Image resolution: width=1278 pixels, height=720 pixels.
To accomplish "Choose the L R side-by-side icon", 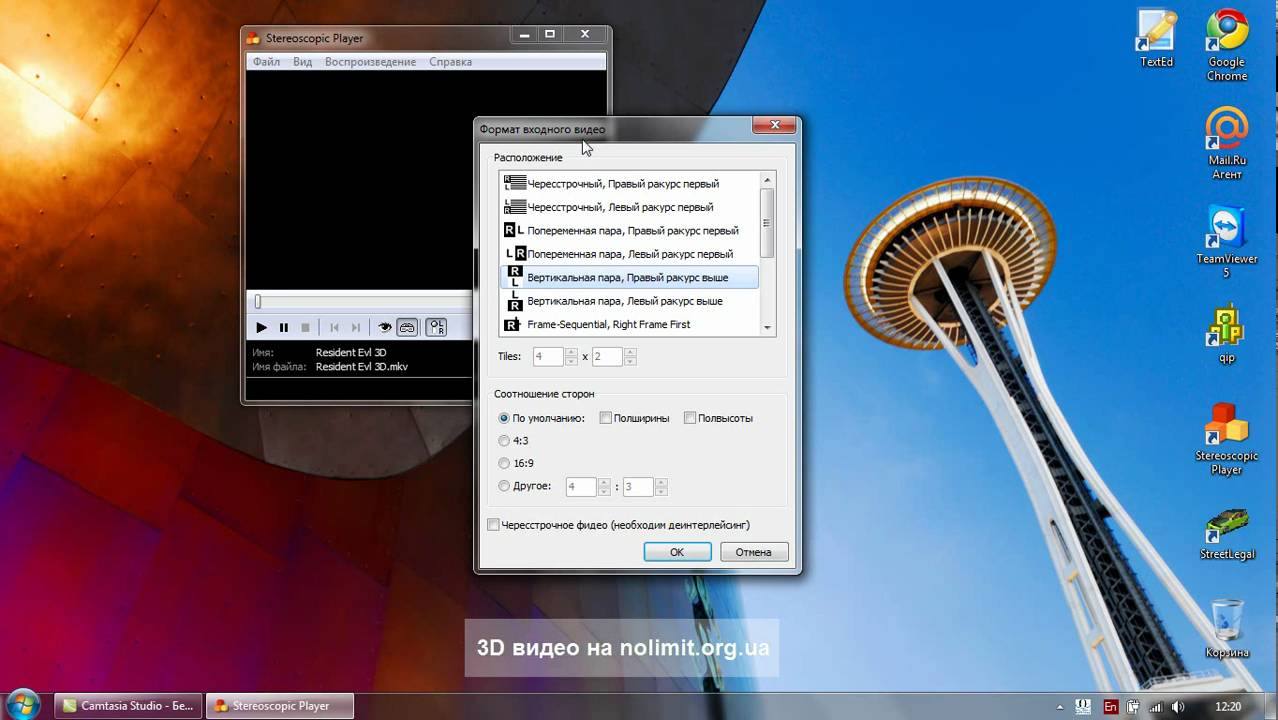I will tap(515, 254).
